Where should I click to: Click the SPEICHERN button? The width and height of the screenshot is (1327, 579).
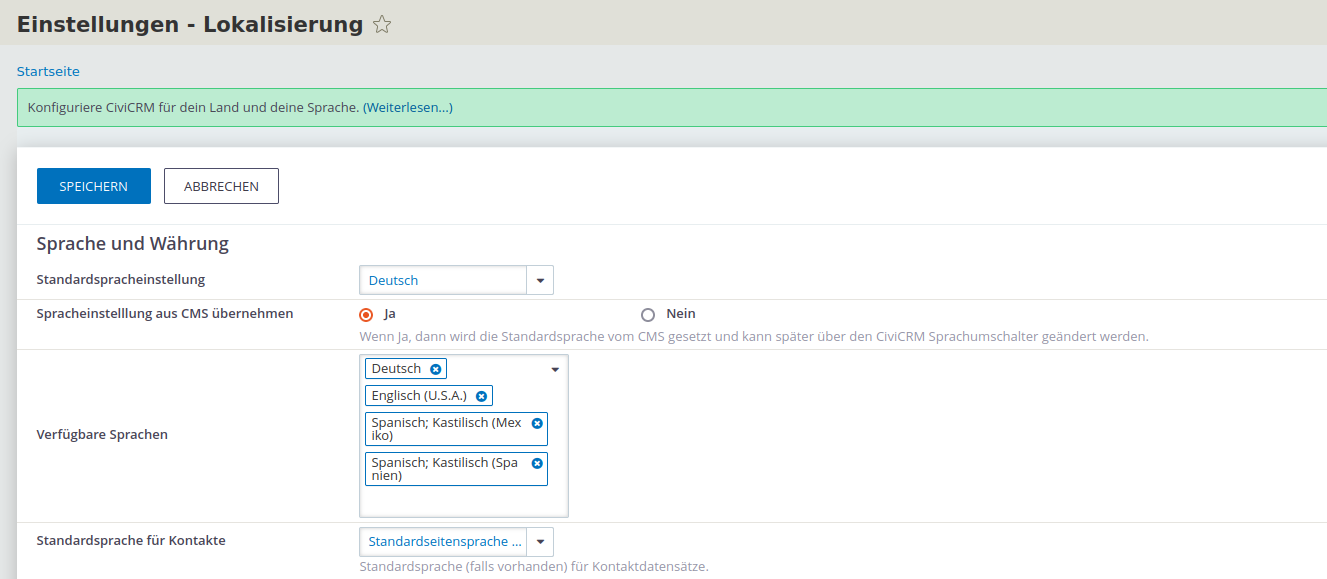click(x=93, y=185)
